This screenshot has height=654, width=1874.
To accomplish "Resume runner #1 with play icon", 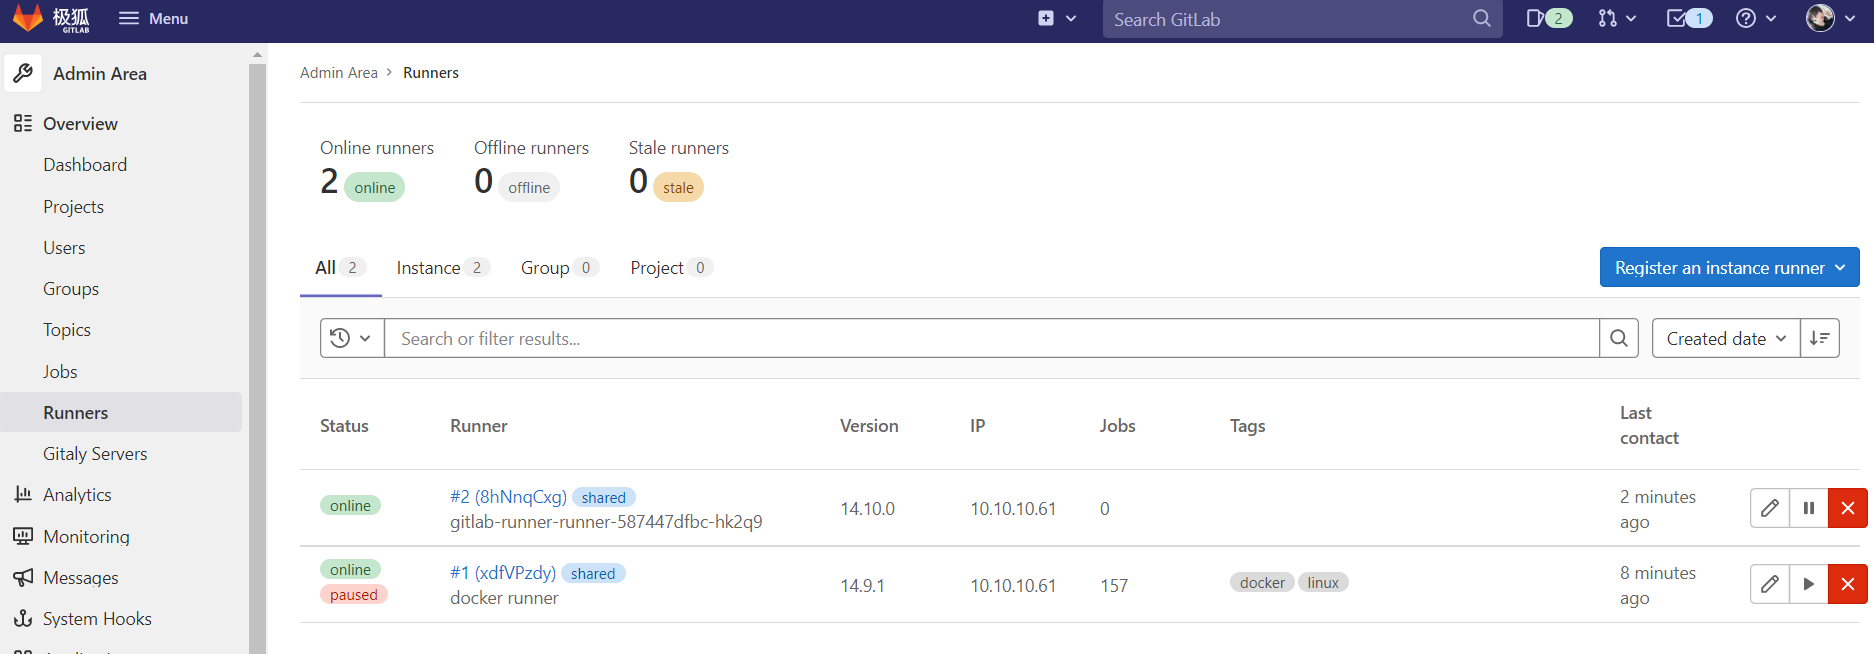I will tap(1808, 584).
